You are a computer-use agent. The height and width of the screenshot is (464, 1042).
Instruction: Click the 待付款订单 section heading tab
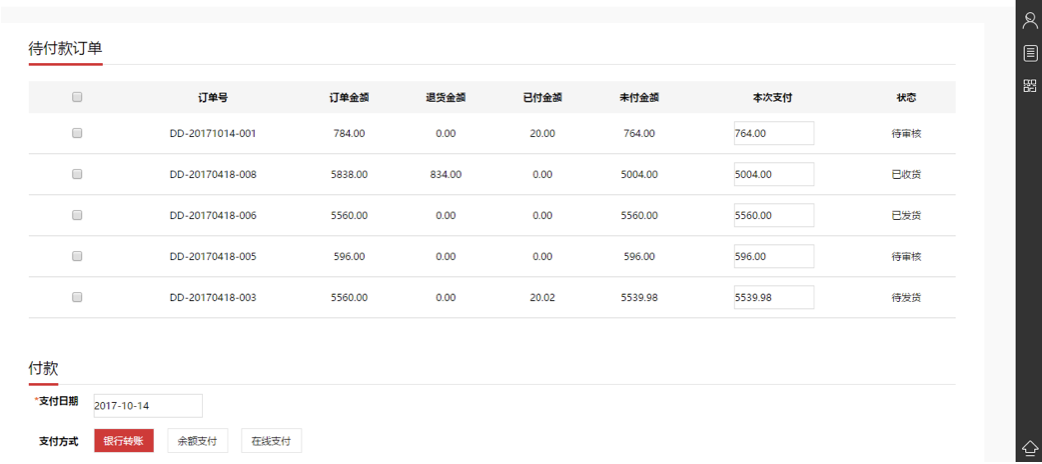tap(65, 49)
